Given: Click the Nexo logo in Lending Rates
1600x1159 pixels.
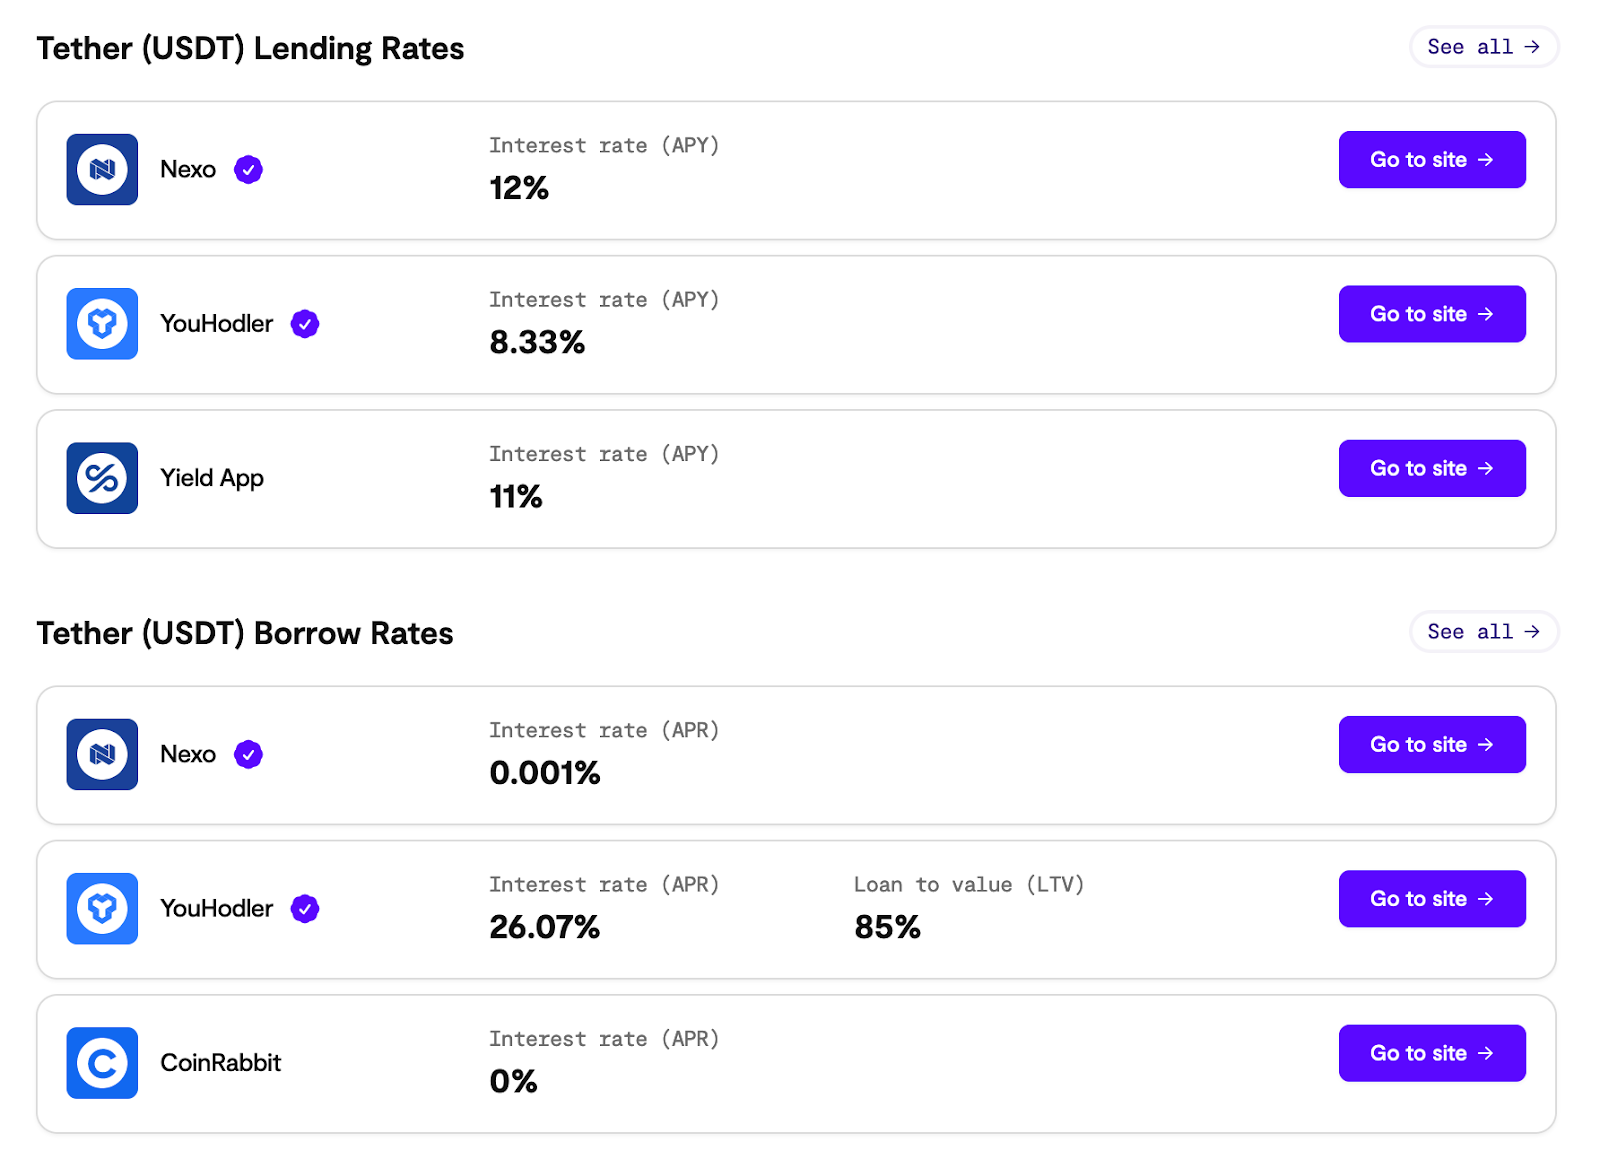Looking at the screenshot, I should pos(102,170).
